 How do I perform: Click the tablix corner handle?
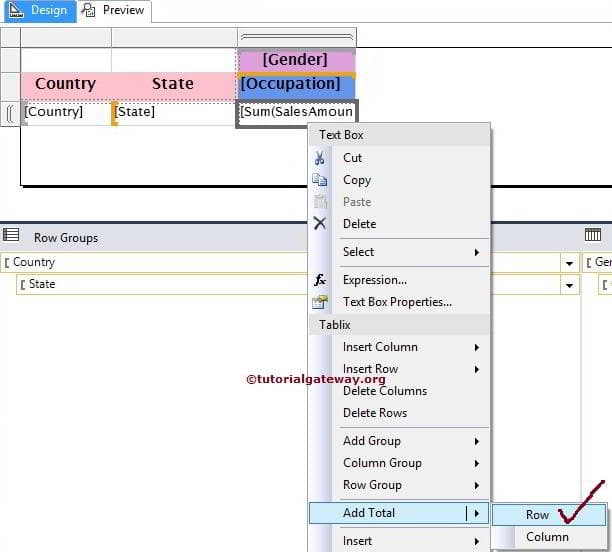pyautogui.click(x=10, y=37)
